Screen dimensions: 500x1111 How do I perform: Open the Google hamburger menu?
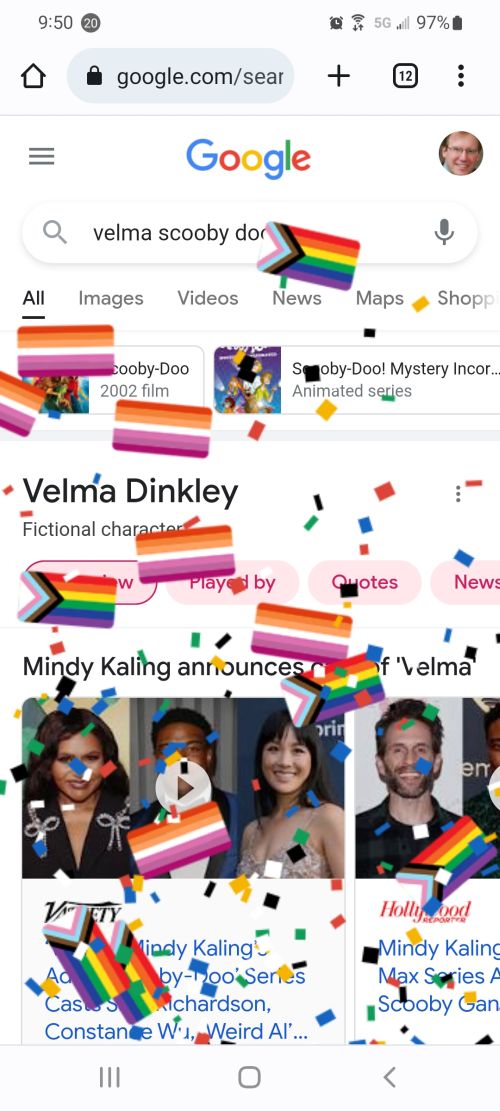(42, 157)
